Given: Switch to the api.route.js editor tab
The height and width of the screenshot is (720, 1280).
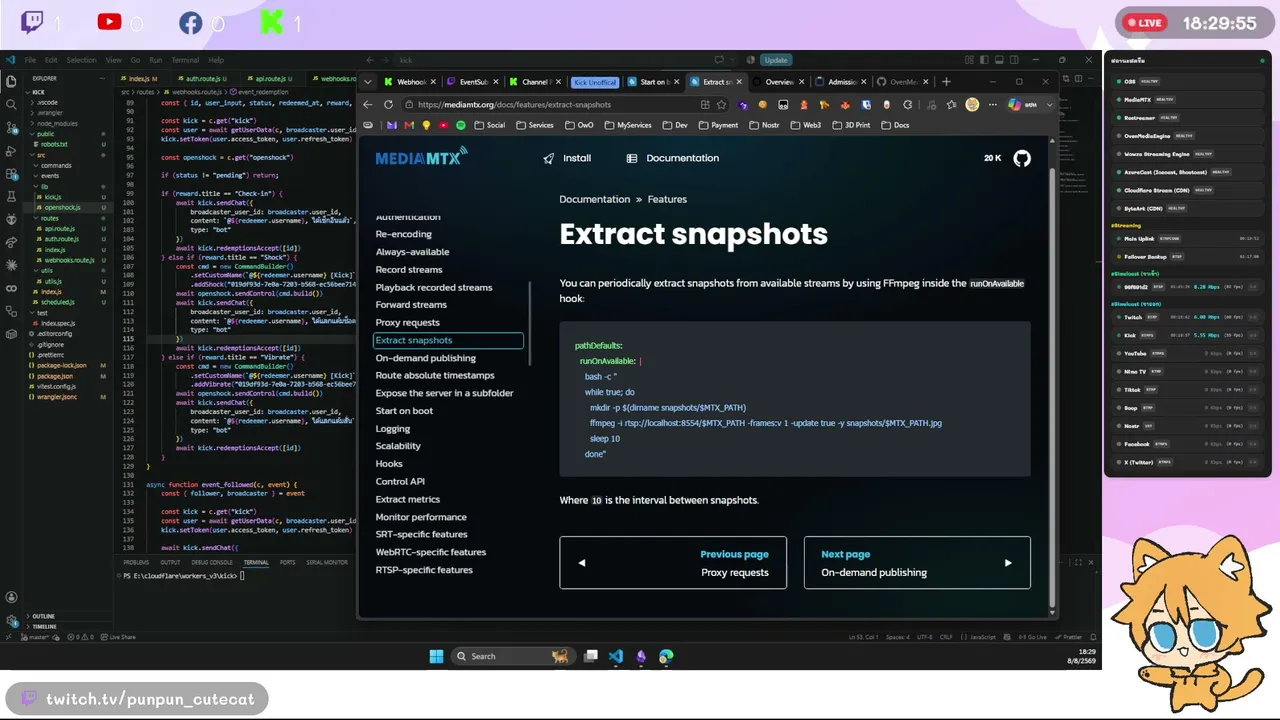Looking at the screenshot, I should pyautogui.click(x=270, y=78).
